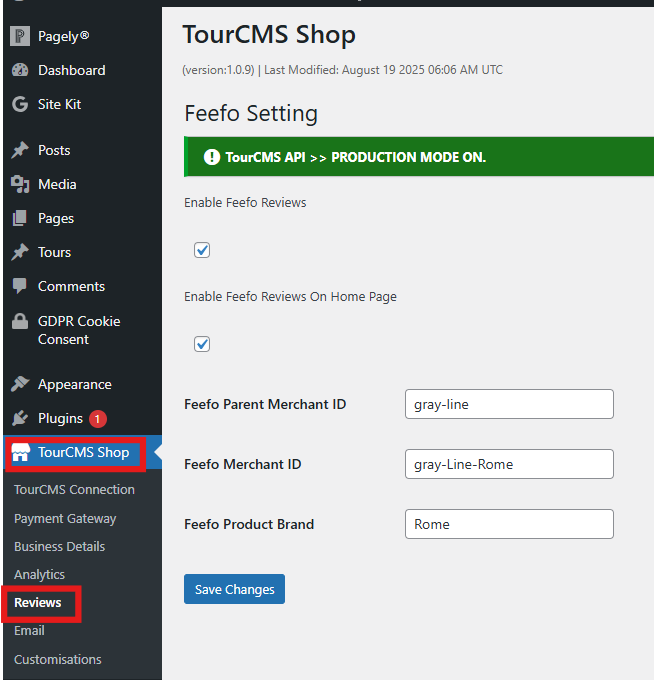Select the TourCMS Shop menu
Viewport: 654px width, 680px height.
83,452
